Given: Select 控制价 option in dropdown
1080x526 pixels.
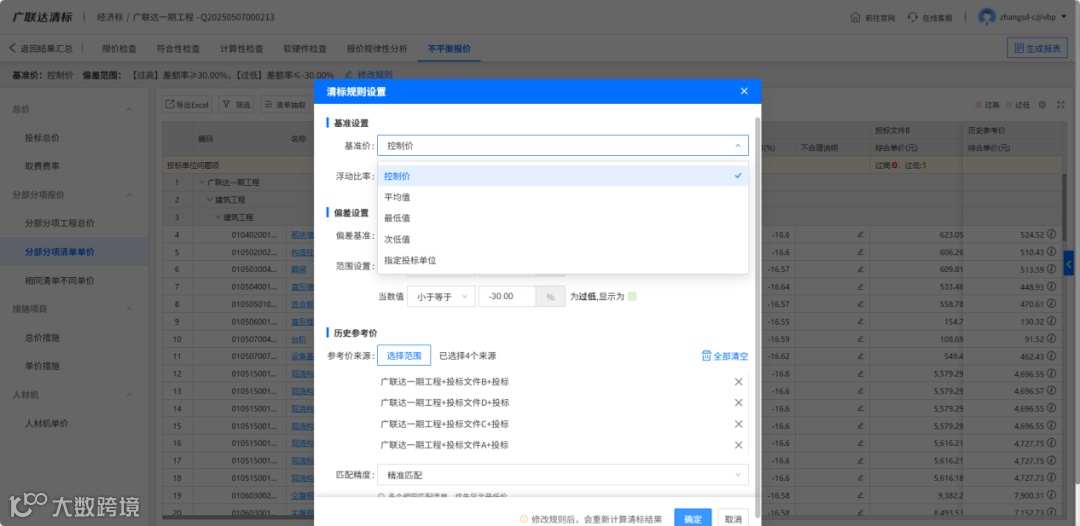Looking at the screenshot, I should [563, 176].
